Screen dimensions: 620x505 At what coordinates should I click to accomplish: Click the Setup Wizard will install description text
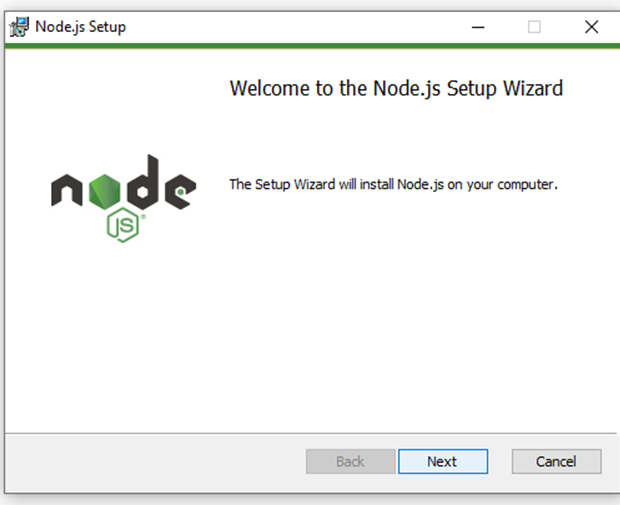click(393, 185)
